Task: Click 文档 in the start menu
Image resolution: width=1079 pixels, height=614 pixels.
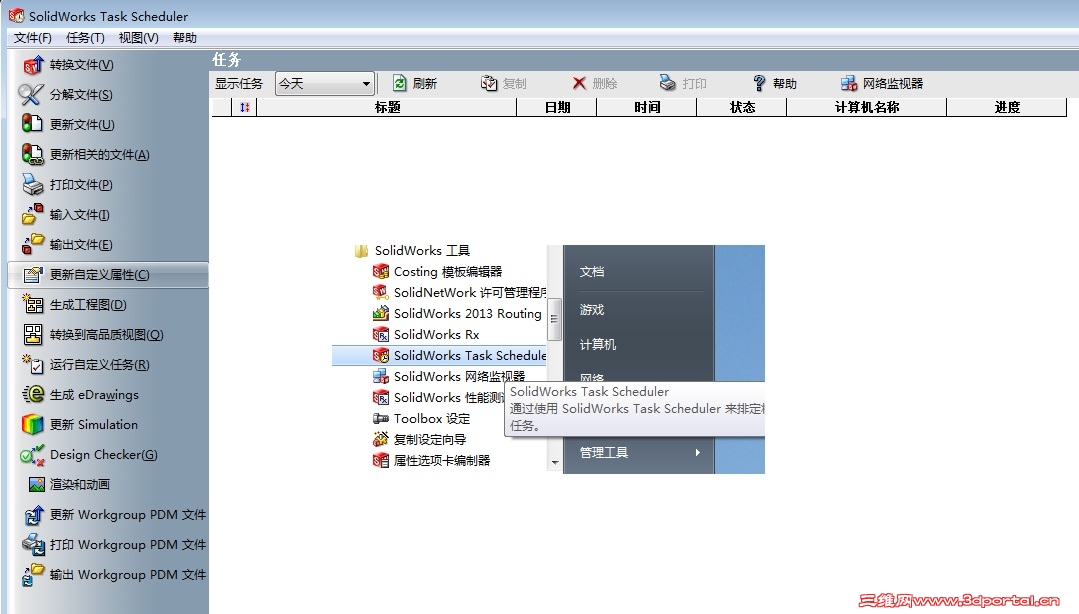Action: (592, 272)
